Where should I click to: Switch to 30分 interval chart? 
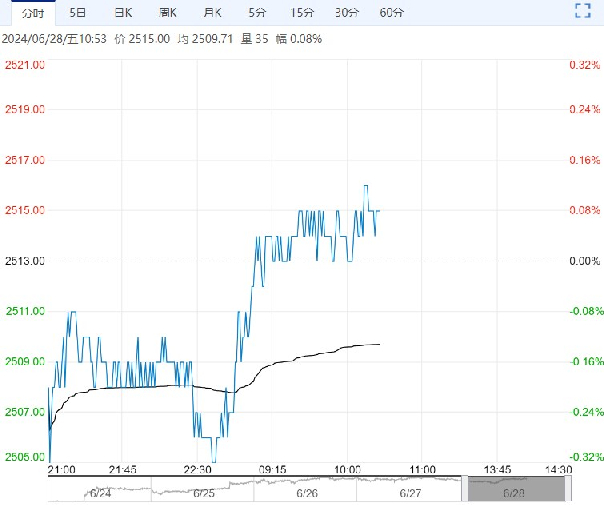coord(347,13)
